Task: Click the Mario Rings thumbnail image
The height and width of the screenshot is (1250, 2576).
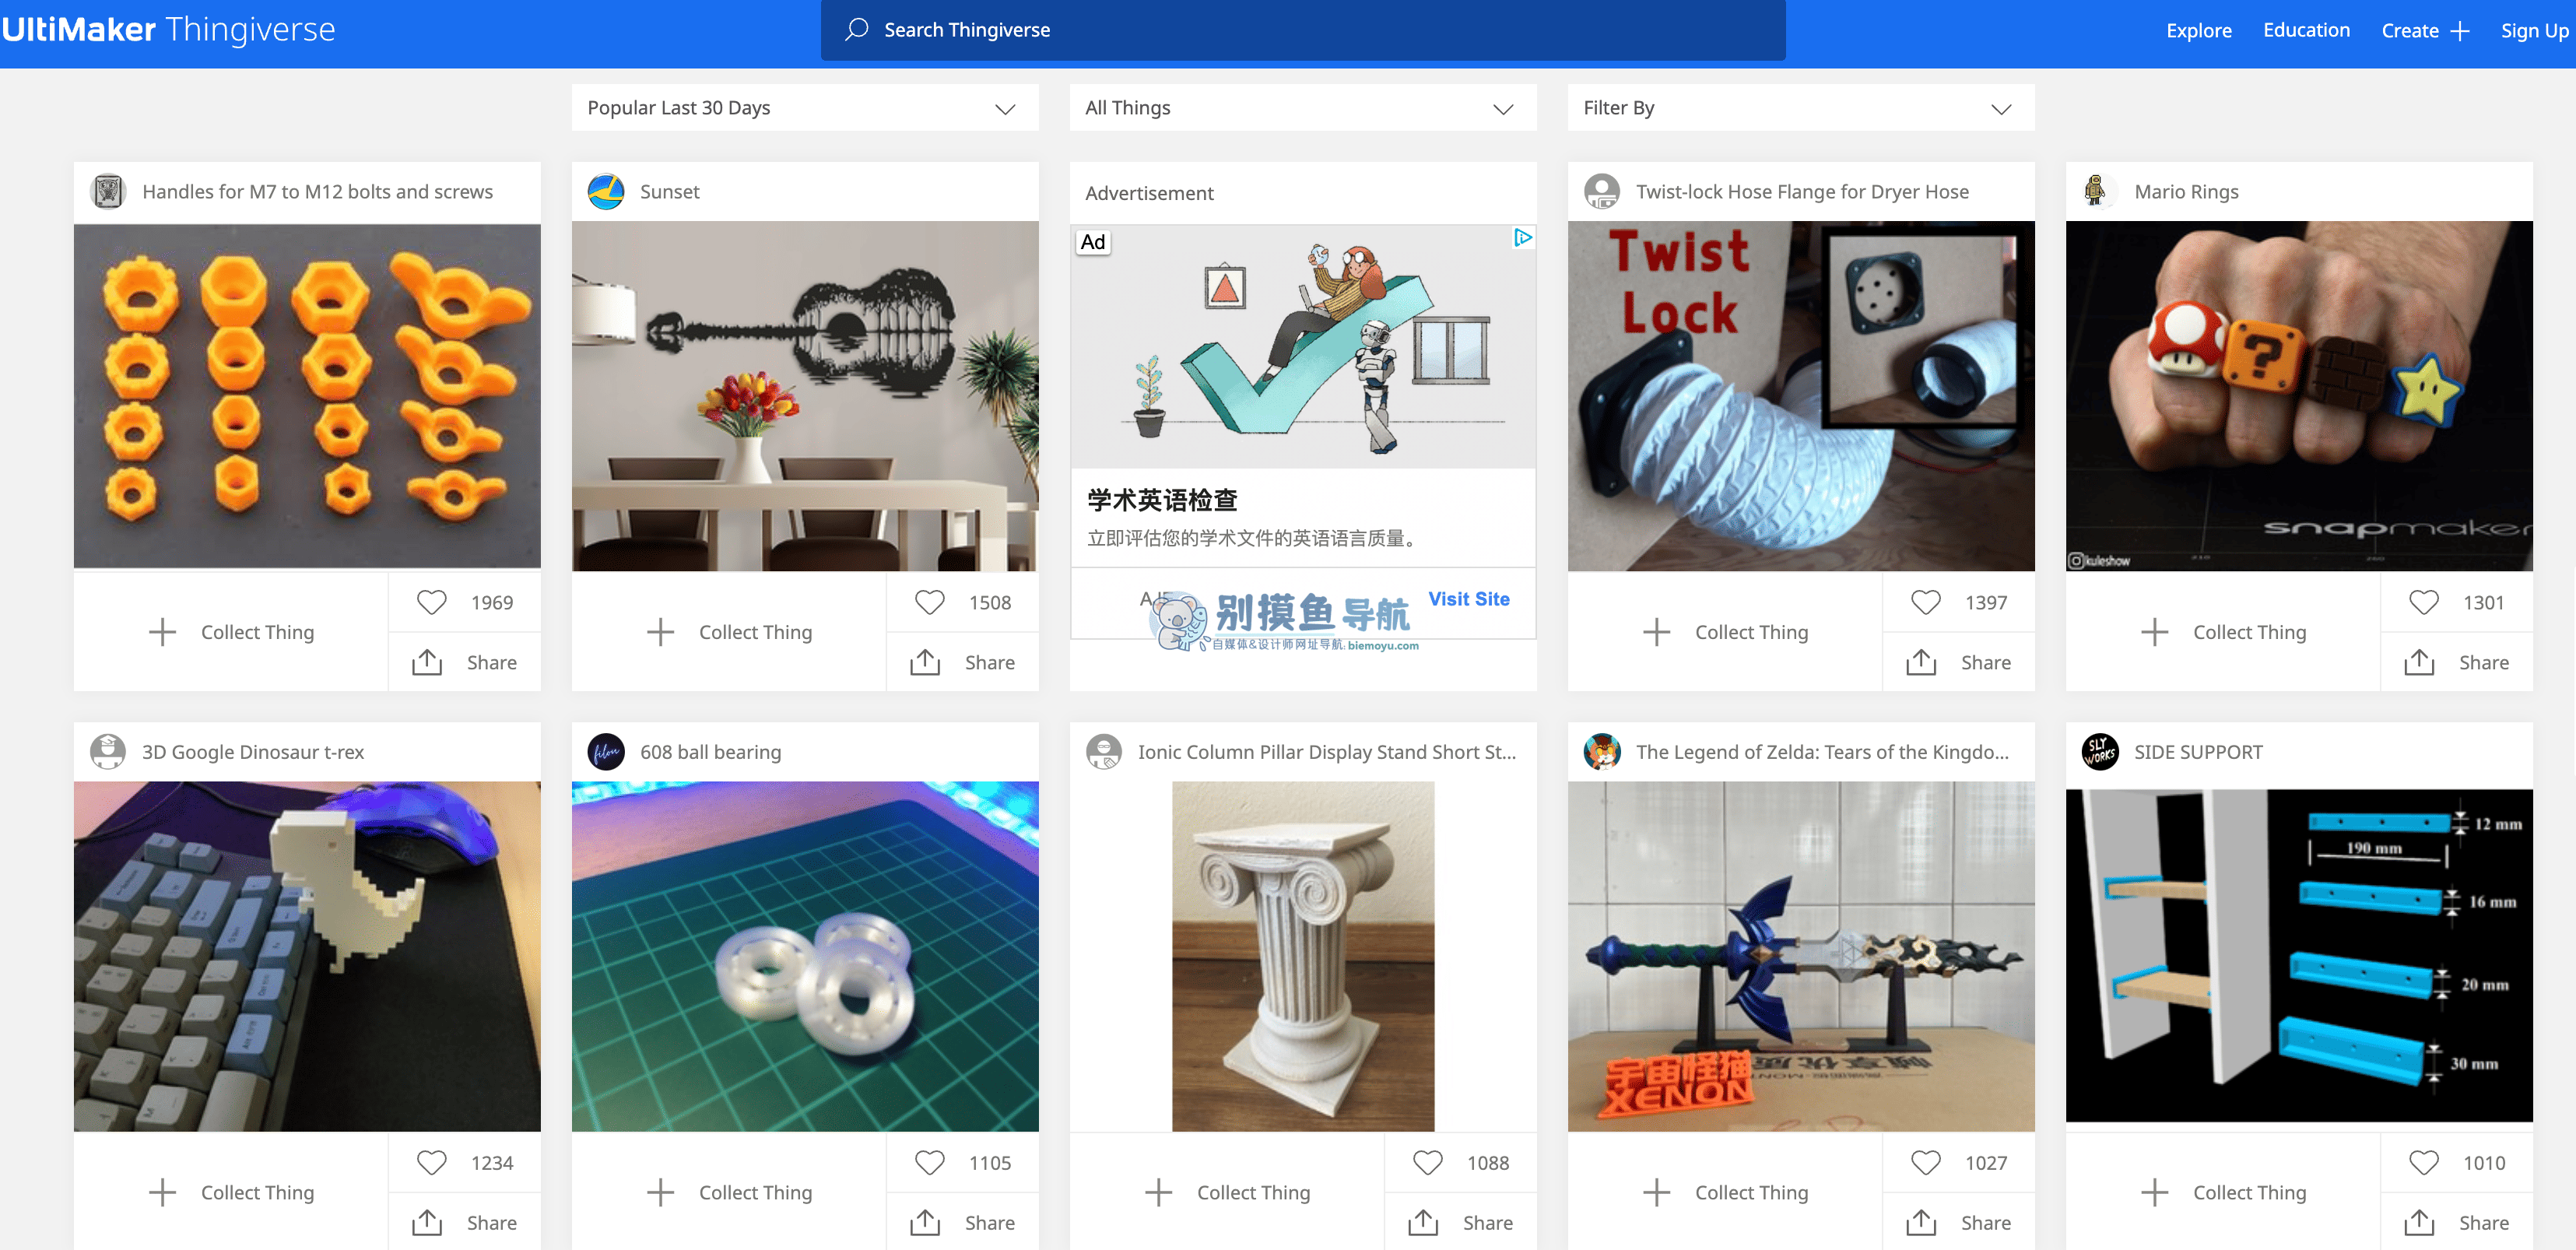Action: click(2298, 396)
